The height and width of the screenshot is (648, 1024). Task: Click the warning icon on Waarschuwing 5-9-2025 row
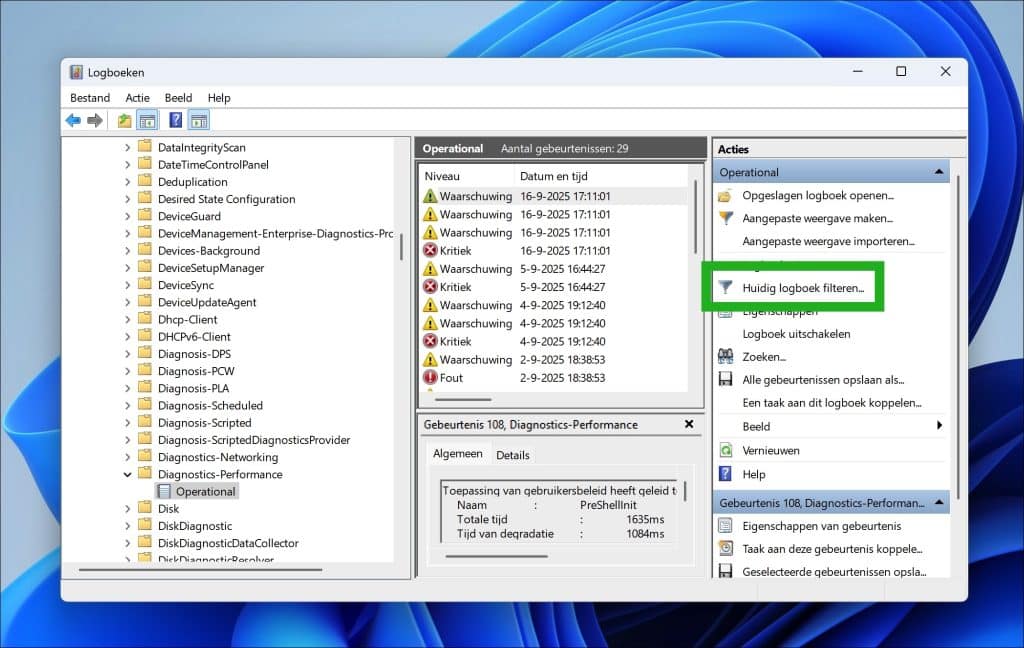(x=430, y=268)
